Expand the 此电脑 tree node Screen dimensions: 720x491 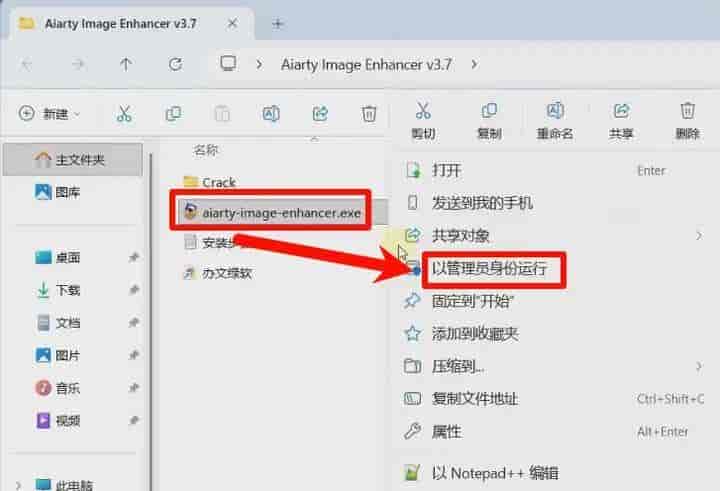coord(18,485)
